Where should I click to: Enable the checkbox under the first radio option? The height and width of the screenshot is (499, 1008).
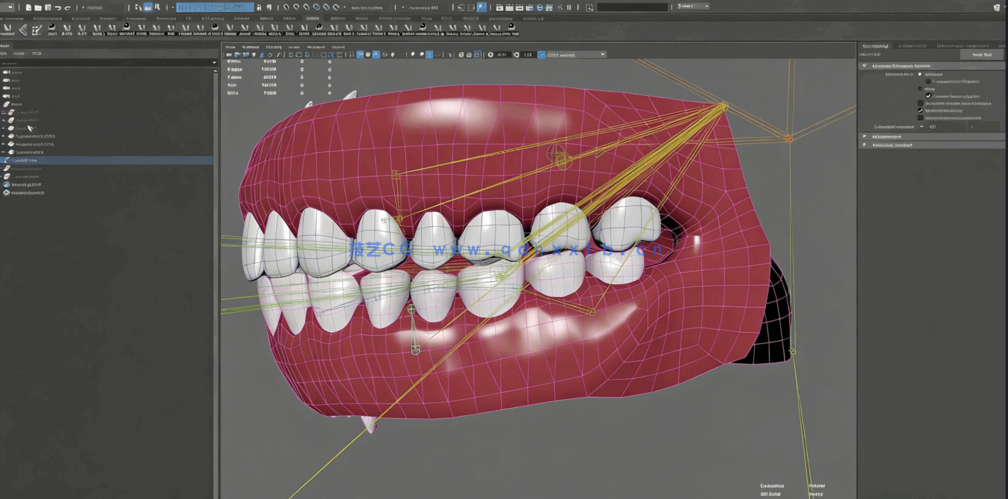(x=929, y=81)
